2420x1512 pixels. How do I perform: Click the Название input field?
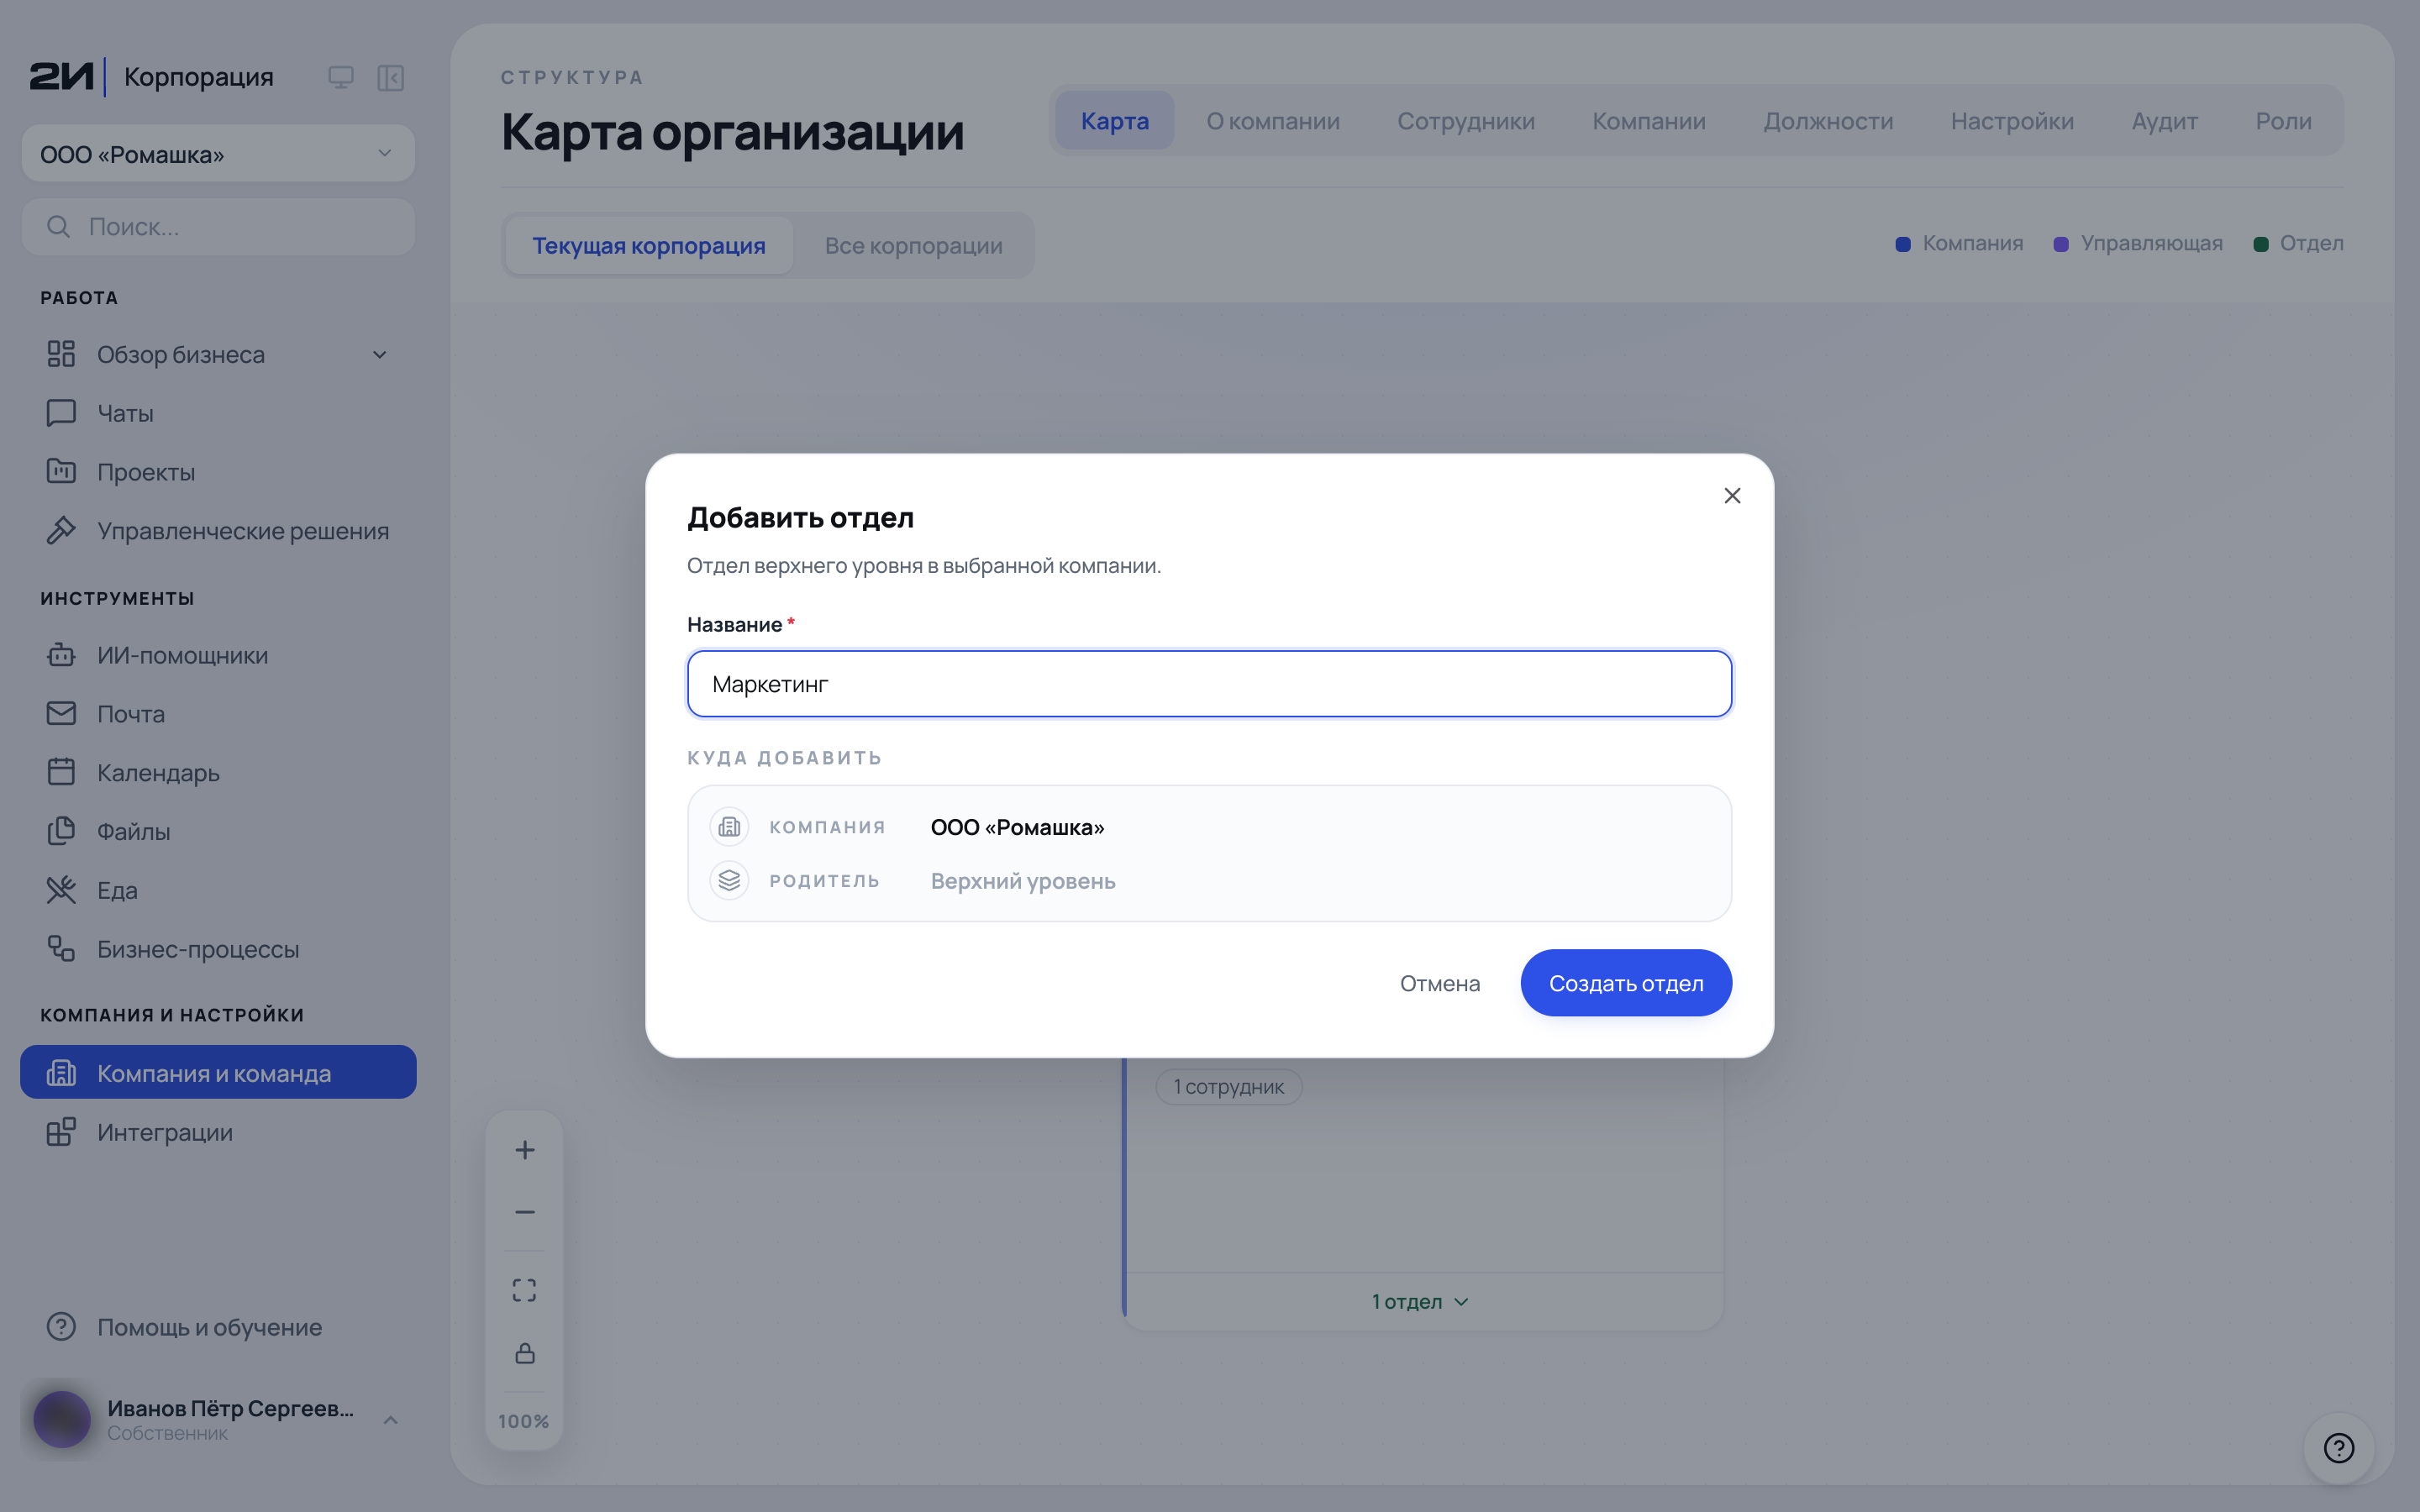(1209, 684)
